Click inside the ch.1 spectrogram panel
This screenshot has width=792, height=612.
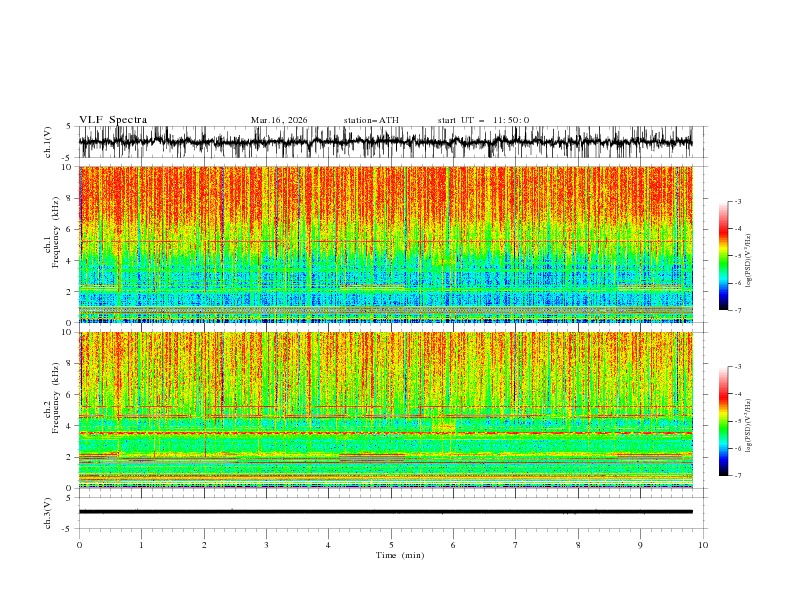coord(385,244)
